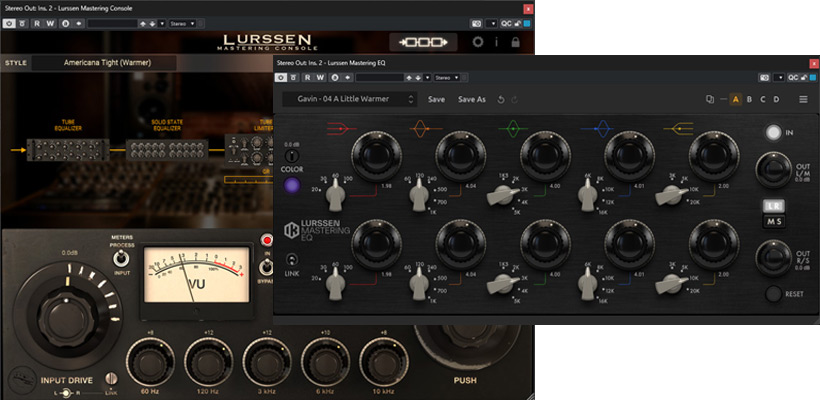Switch to preset slot A
This screenshot has width=820, height=400.
tap(736, 99)
